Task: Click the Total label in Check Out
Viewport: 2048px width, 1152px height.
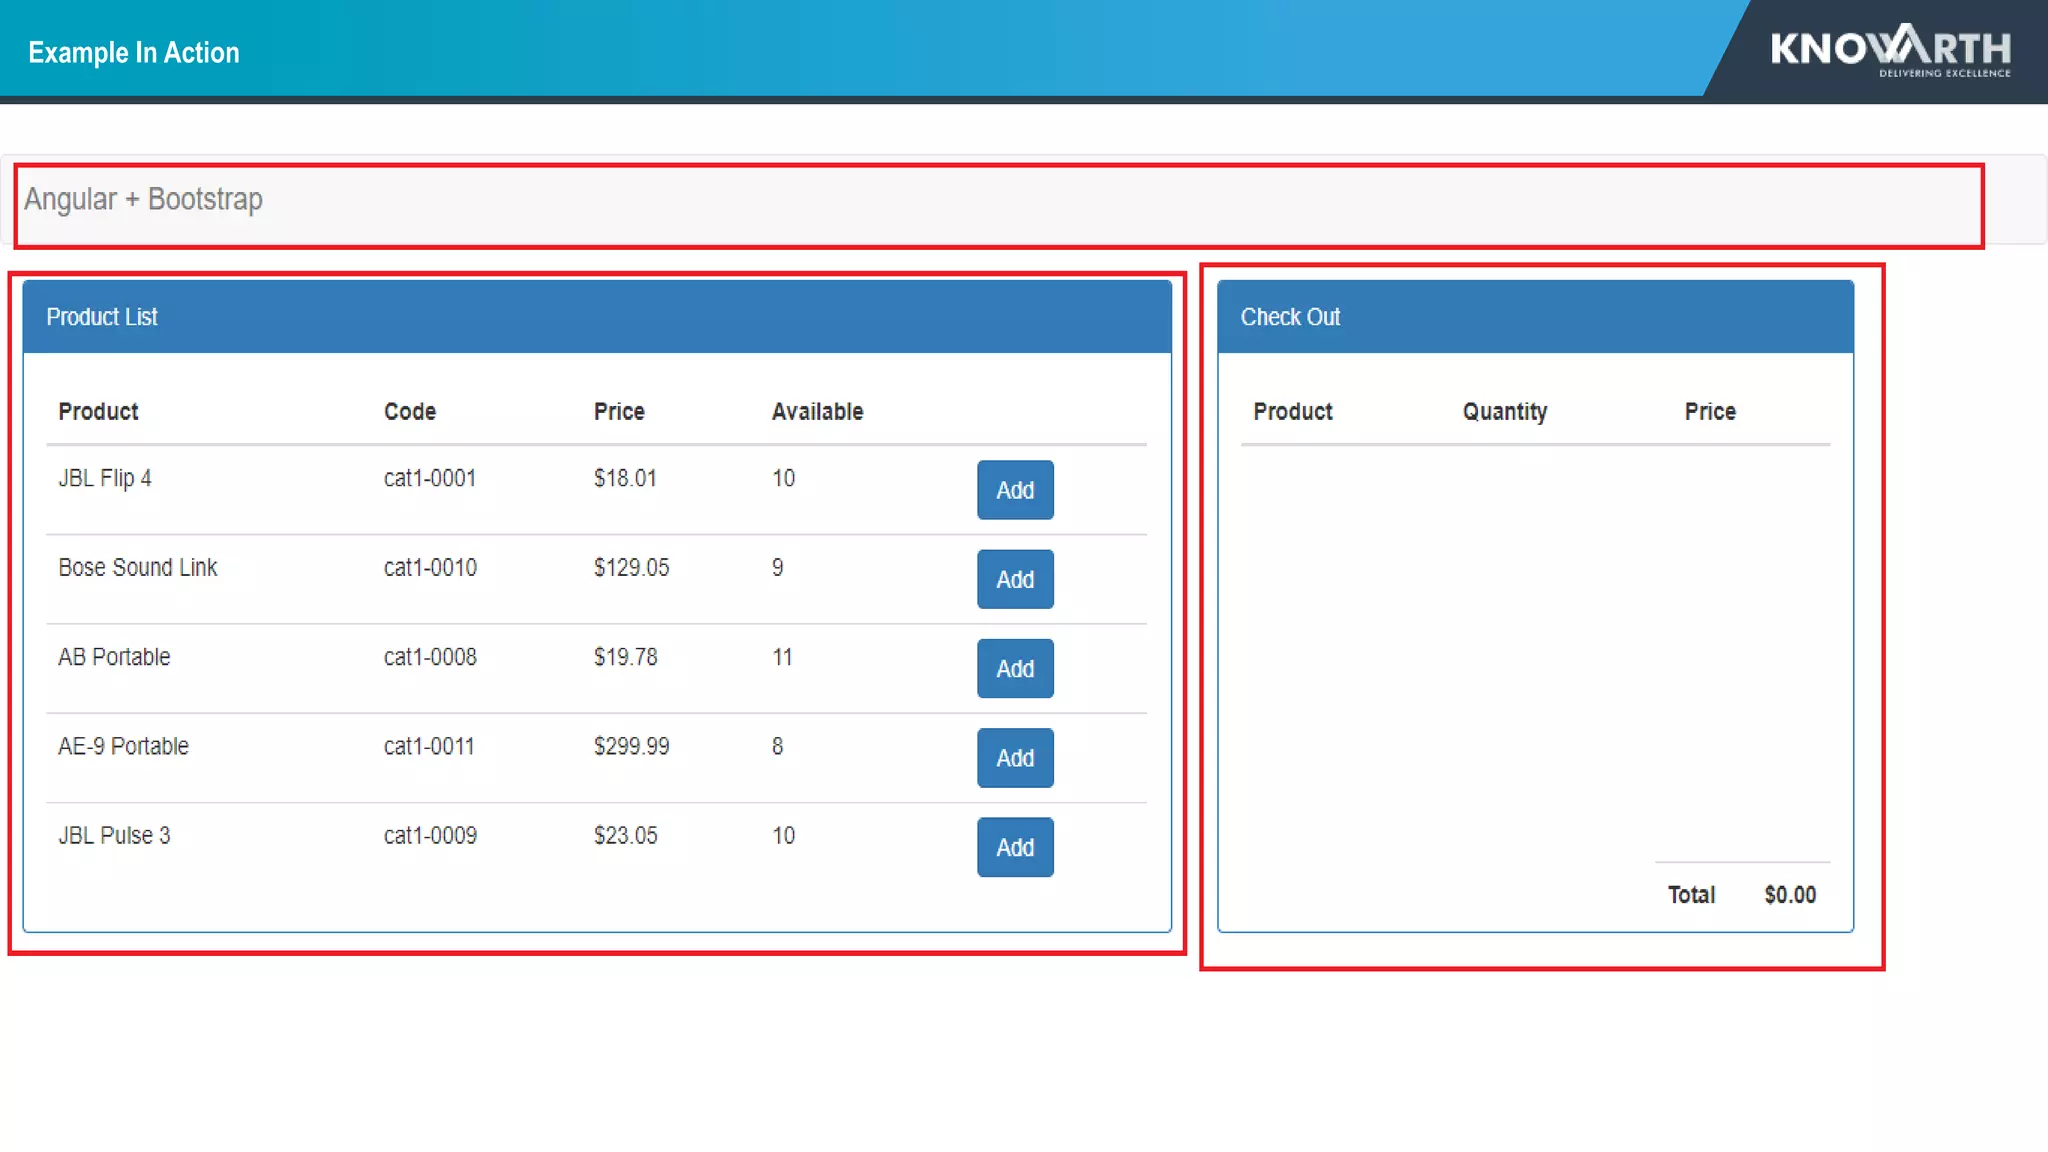Action: (x=1691, y=895)
